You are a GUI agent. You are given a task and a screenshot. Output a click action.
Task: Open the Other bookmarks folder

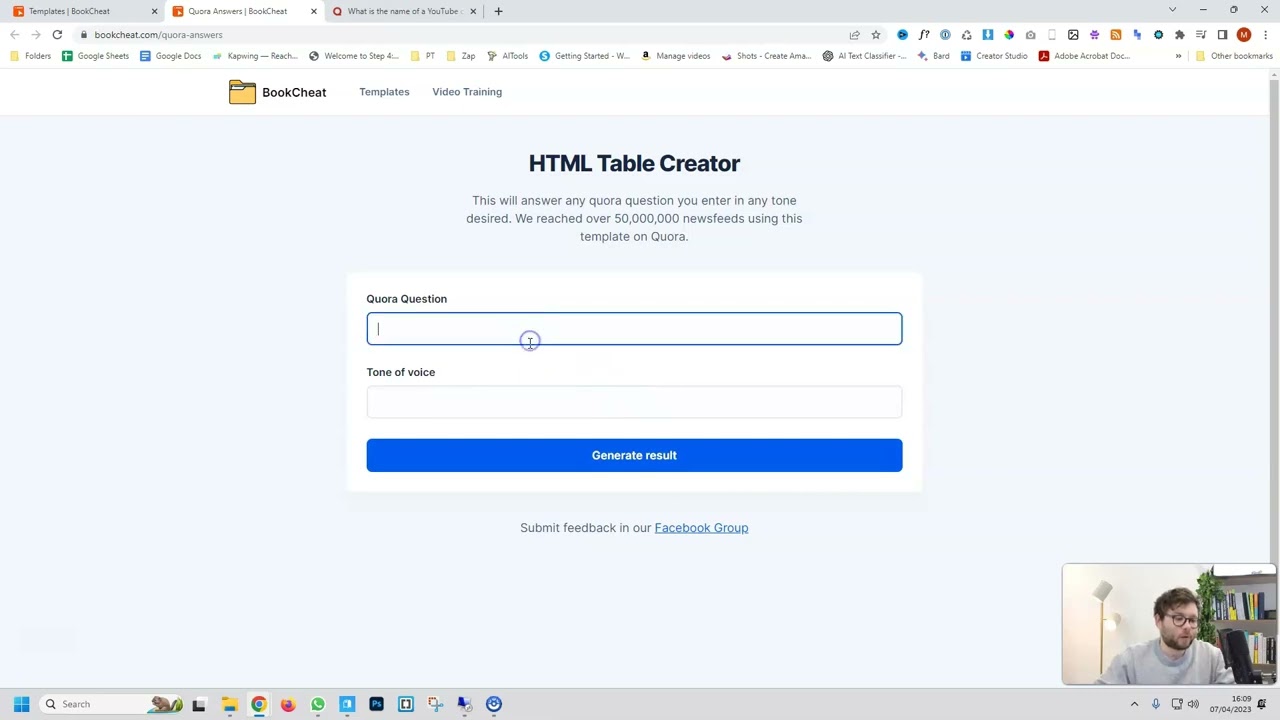point(1234,56)
